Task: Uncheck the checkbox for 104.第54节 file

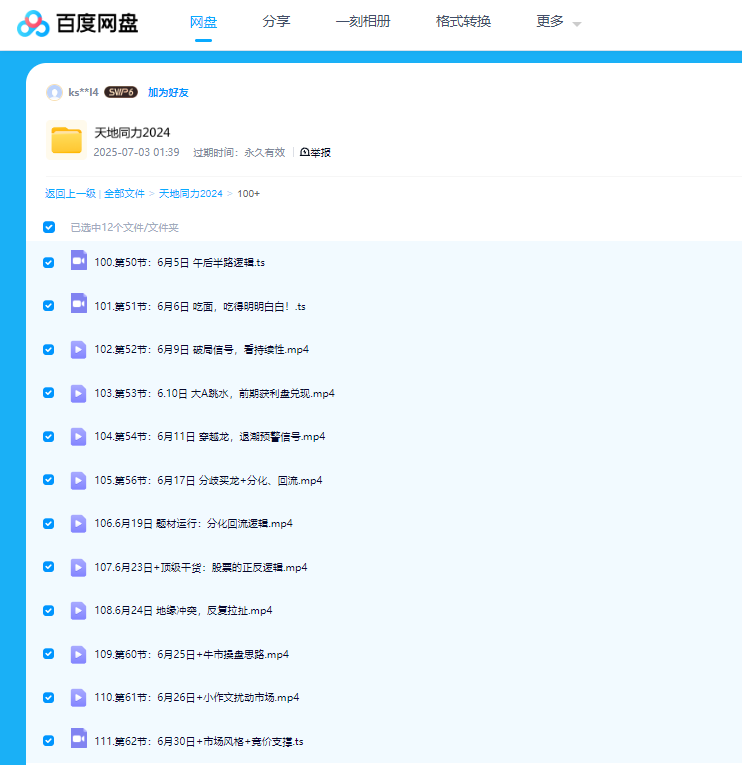Action: [x=49, y=436]
